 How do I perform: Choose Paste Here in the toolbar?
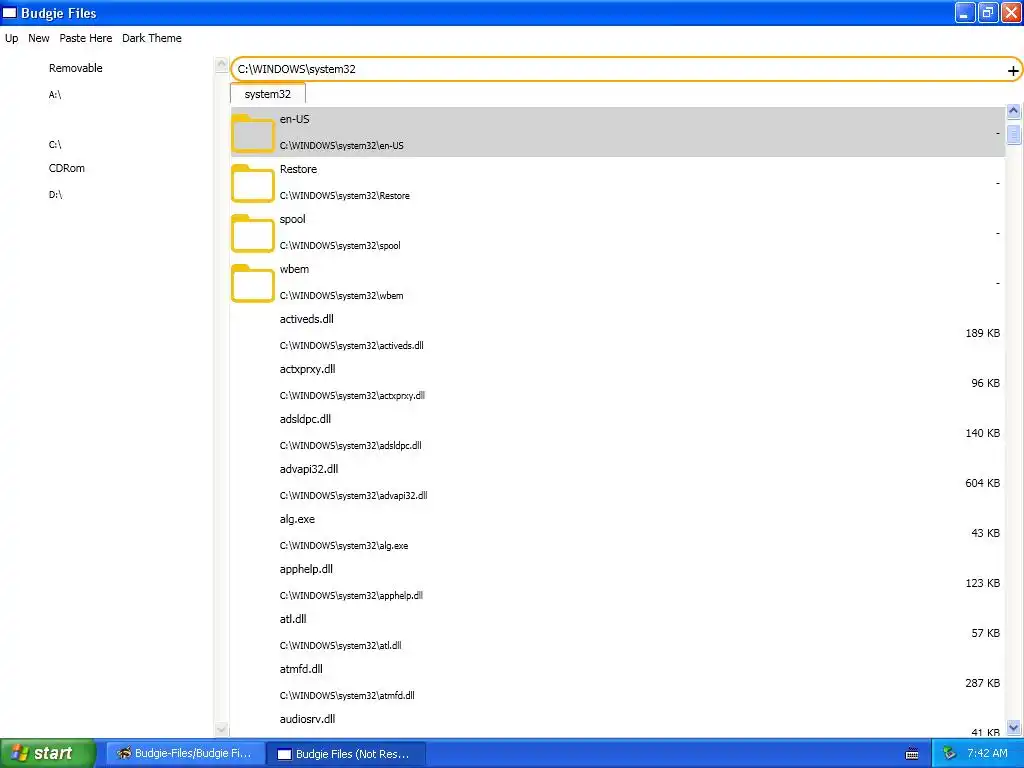[x=86, y=38]
